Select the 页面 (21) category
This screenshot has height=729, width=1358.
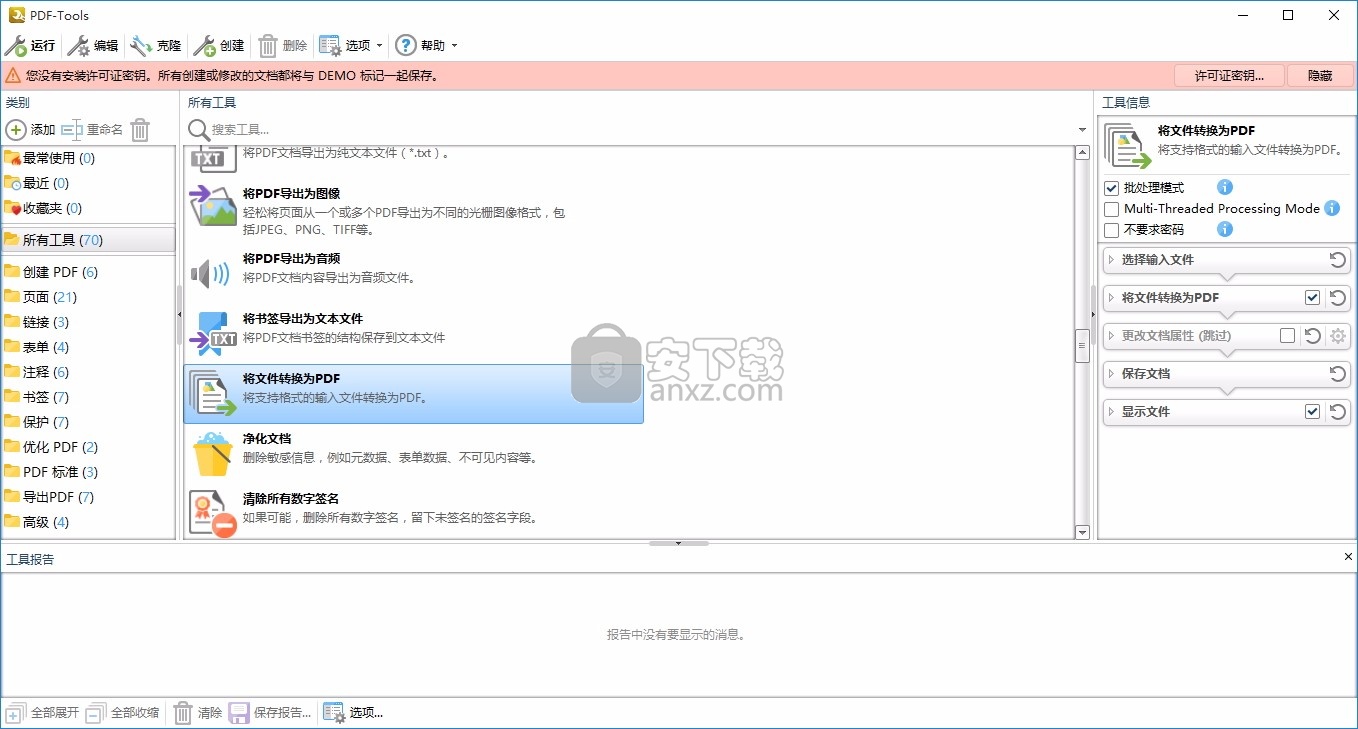88,297
